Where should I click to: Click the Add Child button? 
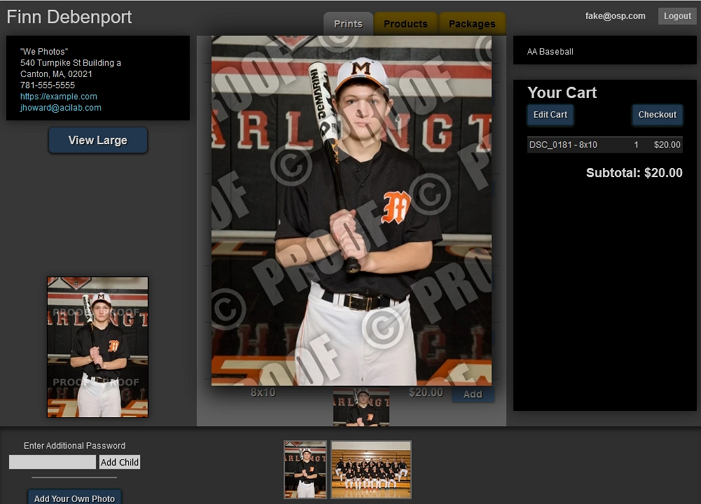[119, 462]
